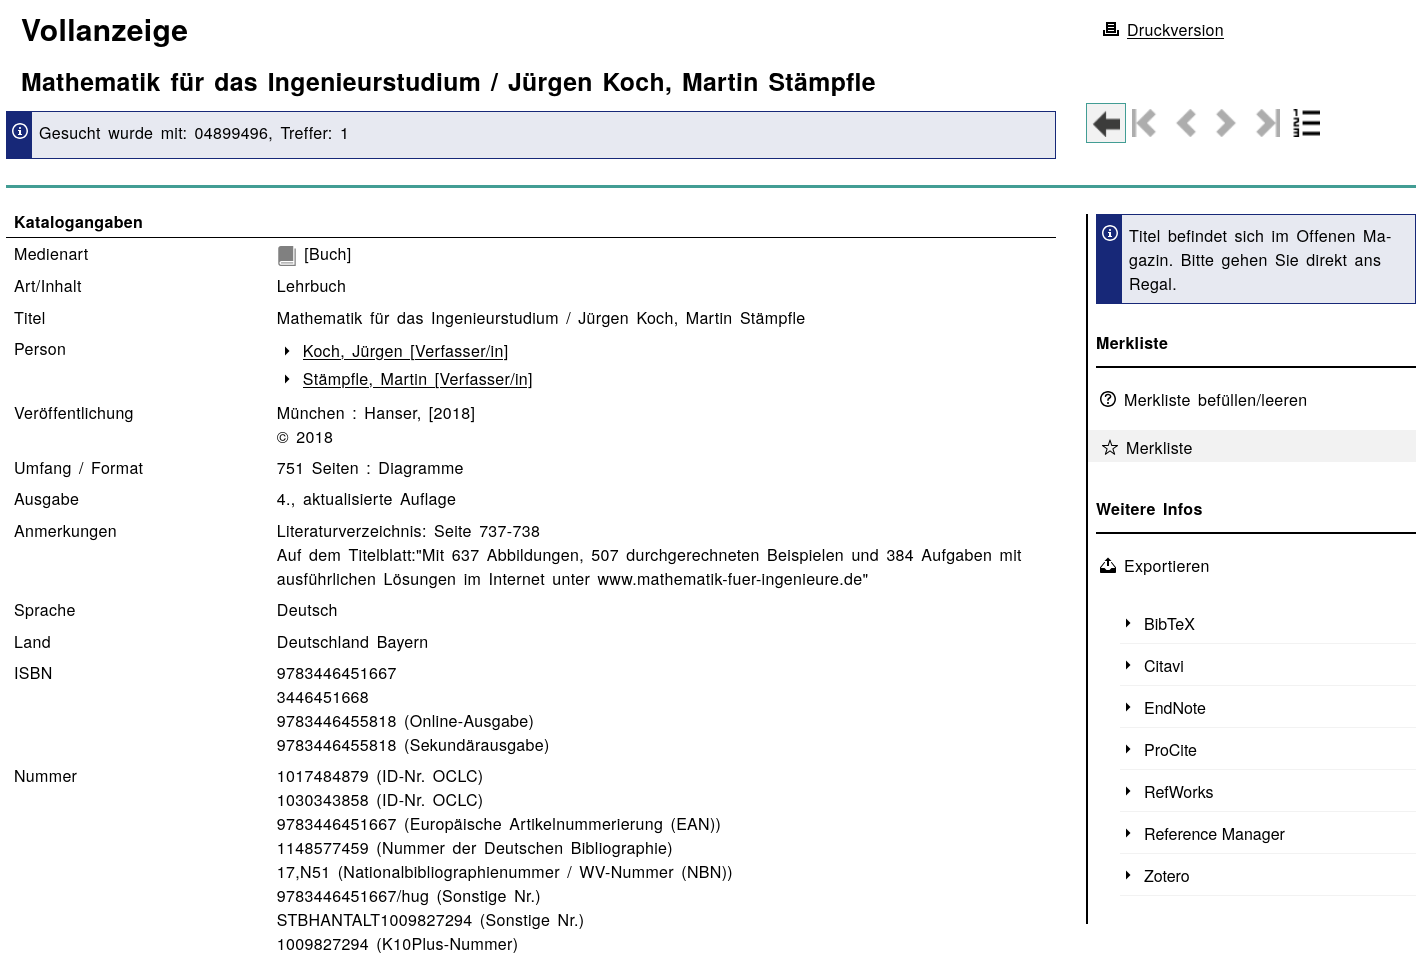Jump to first search result icon
The image size is (1424, 962).
tap(1144, 124)
